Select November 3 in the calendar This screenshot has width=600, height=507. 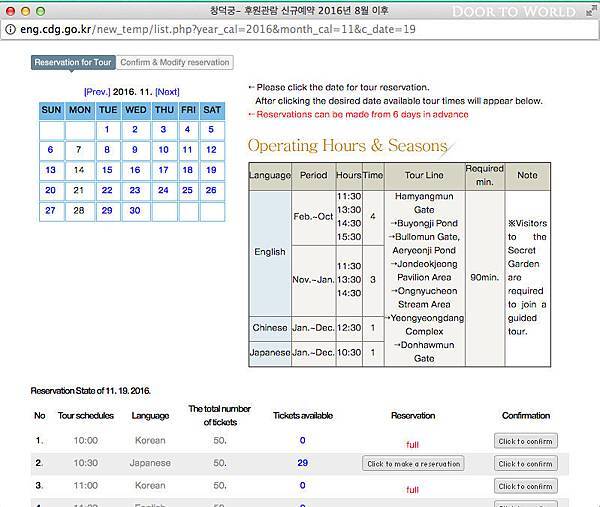163,129
